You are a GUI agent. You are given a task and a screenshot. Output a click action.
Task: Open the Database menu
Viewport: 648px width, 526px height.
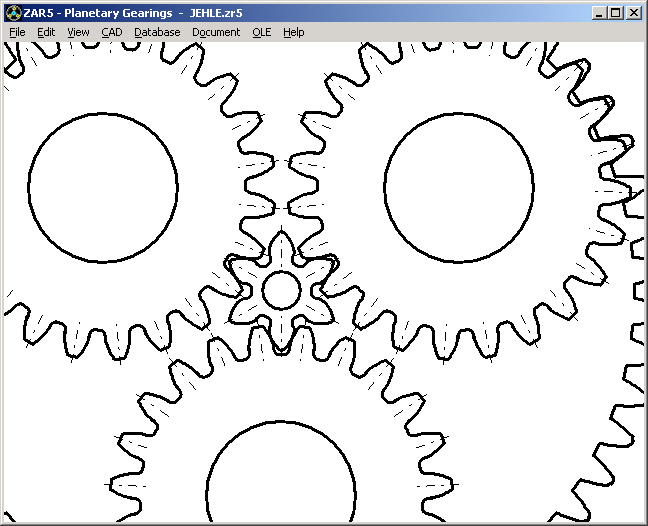click(x=157, y=32)
